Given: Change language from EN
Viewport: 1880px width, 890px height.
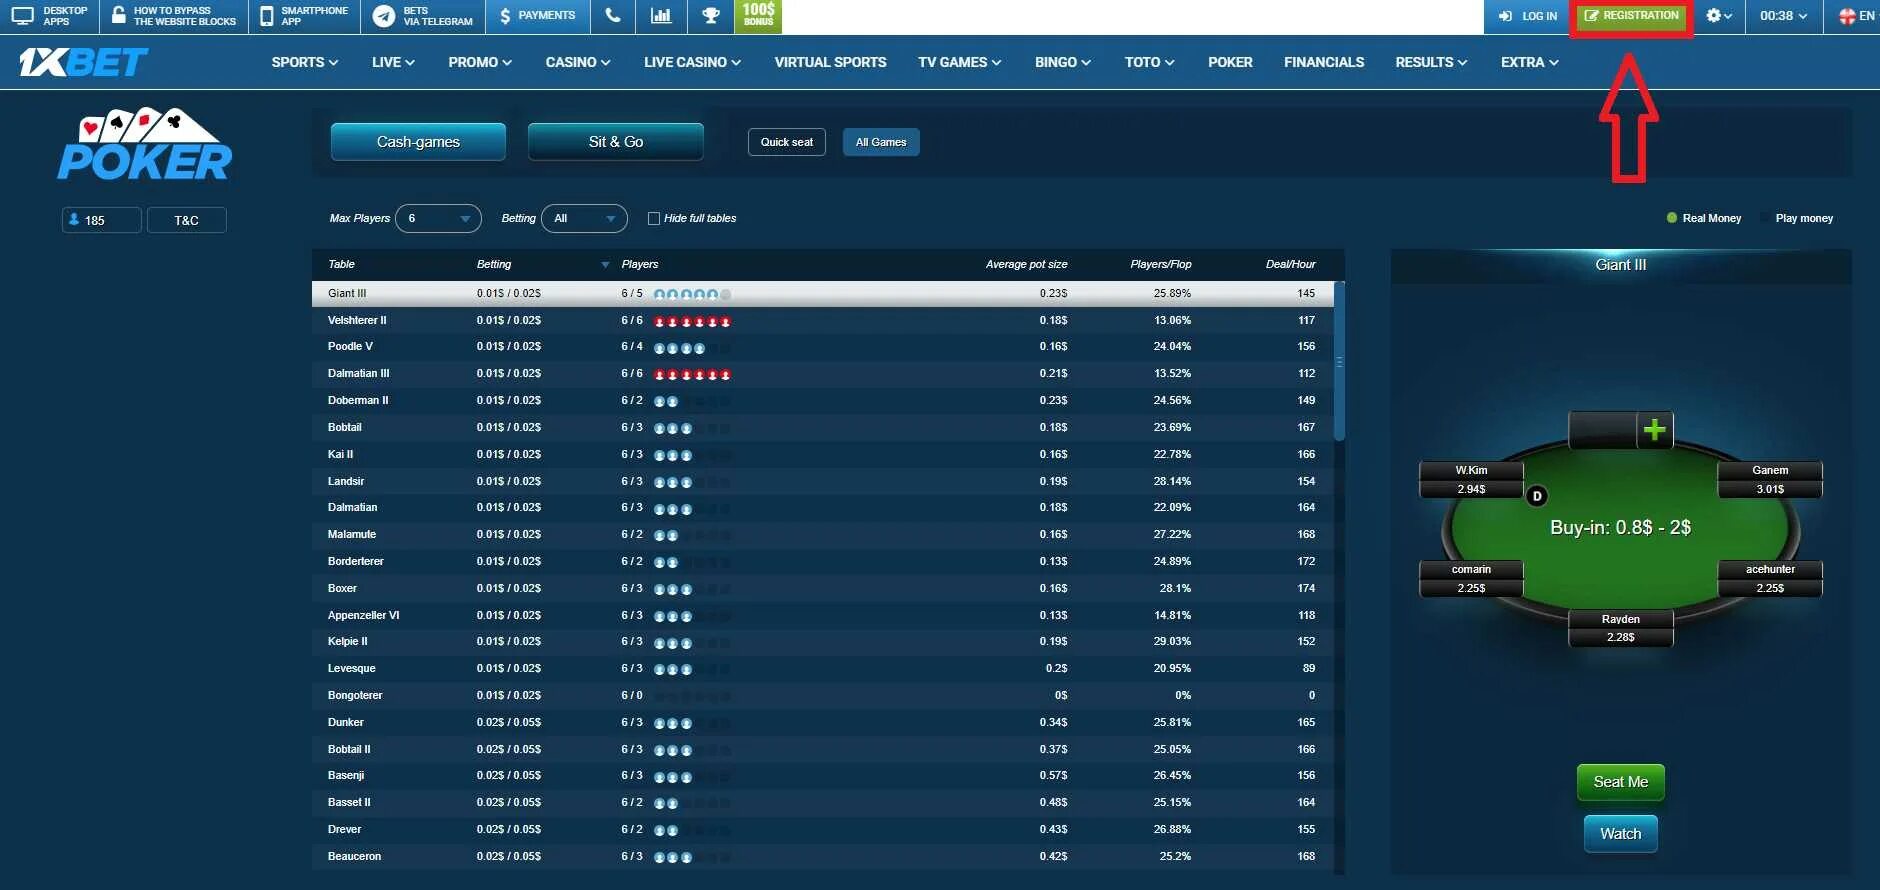Looking at the screenshot, I should pyautogui.click(x=1857, y=16).
